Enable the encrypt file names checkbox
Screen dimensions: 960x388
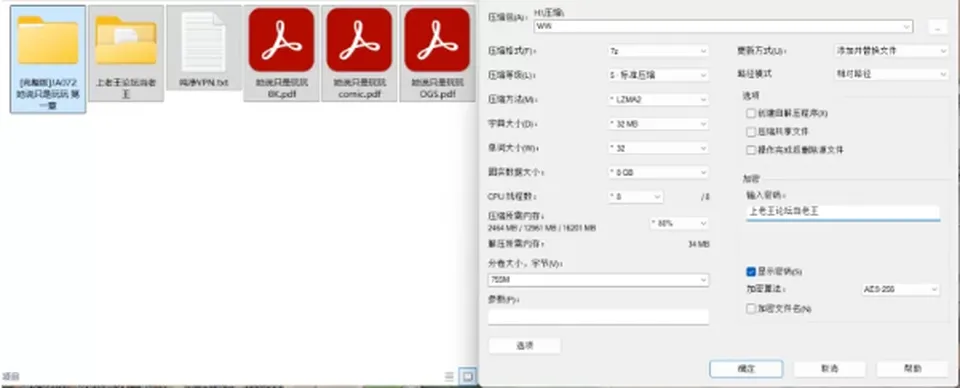click(x=751, y=309)
